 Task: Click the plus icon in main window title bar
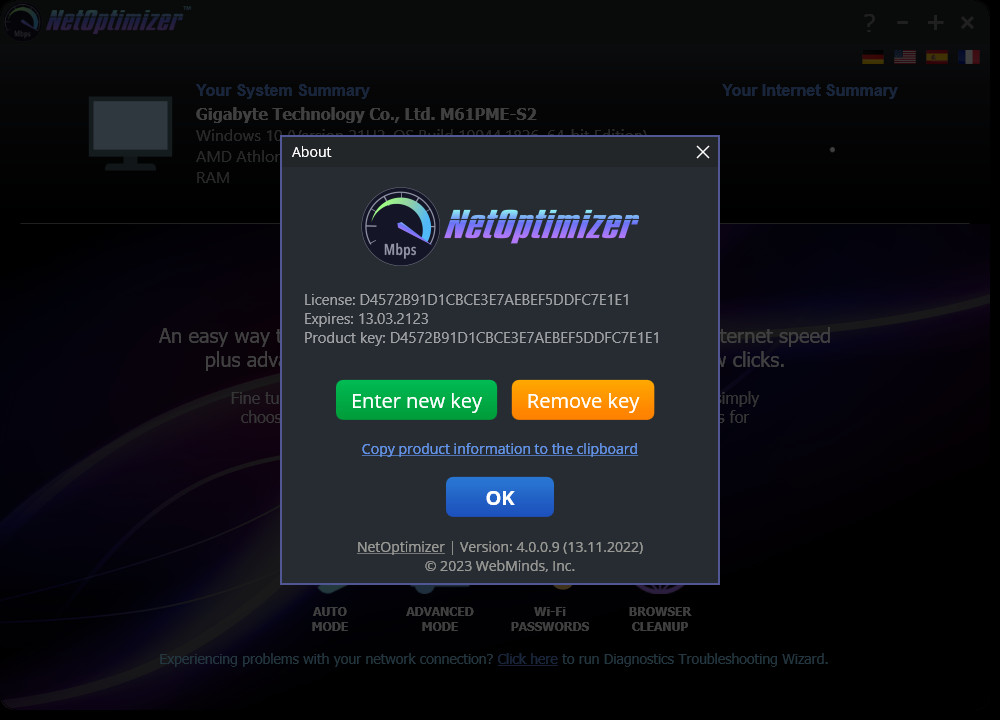tap(935, 23)
